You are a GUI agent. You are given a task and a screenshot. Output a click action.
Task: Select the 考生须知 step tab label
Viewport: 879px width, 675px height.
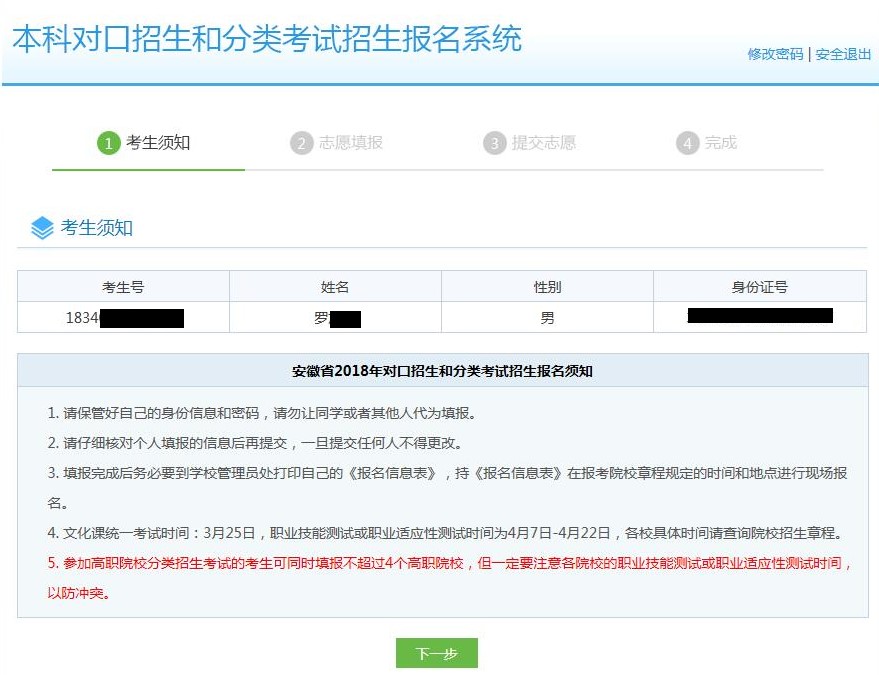point(158,143)
